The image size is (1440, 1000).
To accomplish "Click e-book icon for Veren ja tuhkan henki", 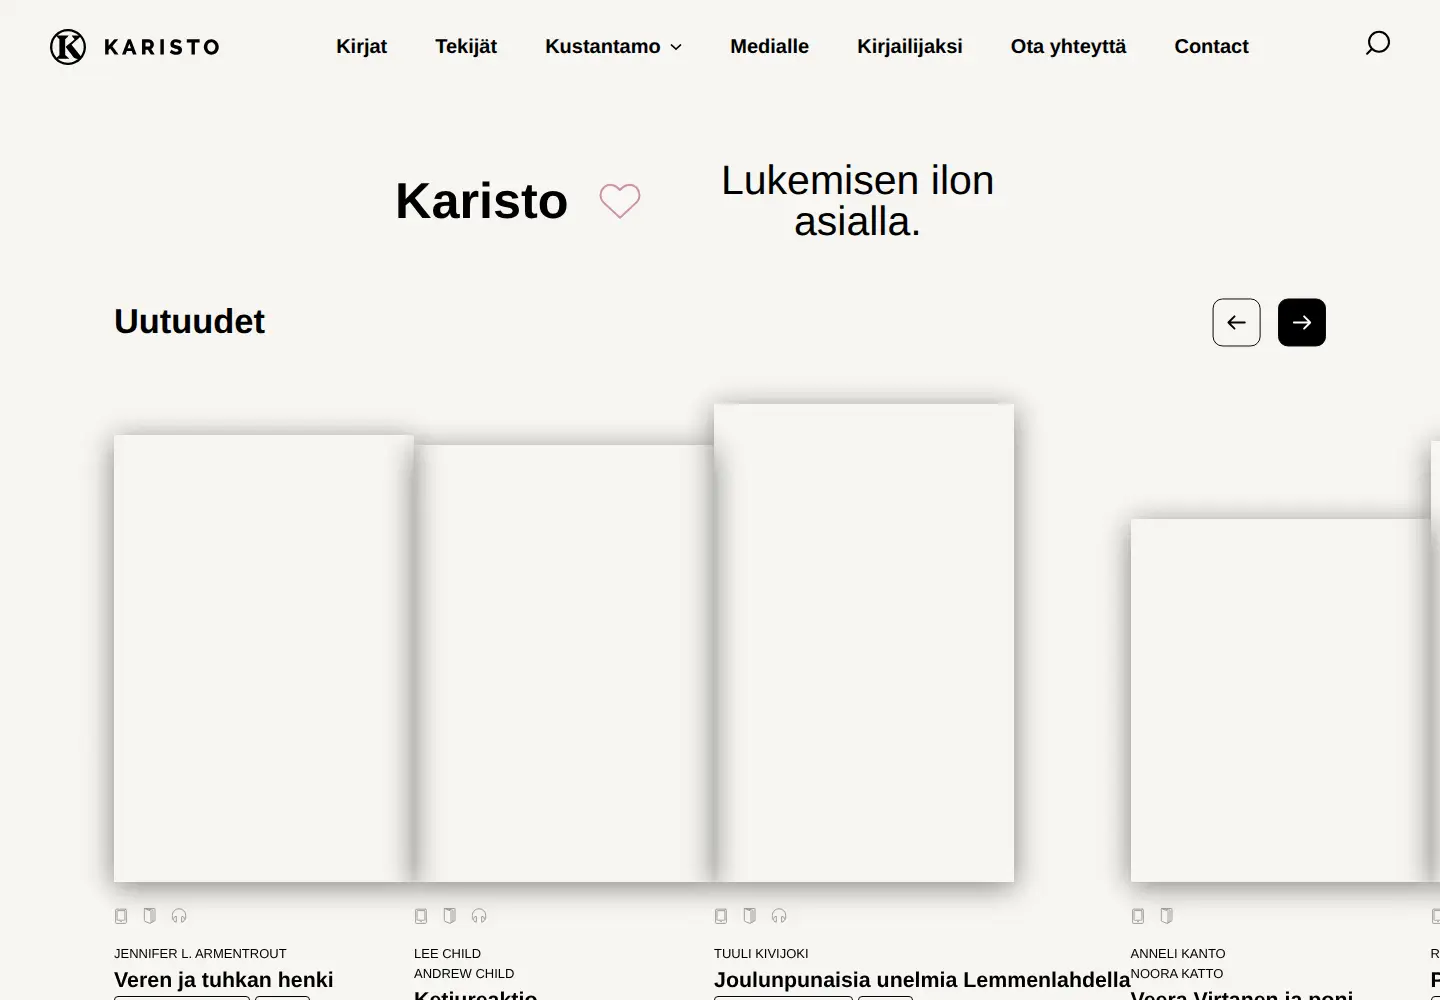I will click(121, 916).
